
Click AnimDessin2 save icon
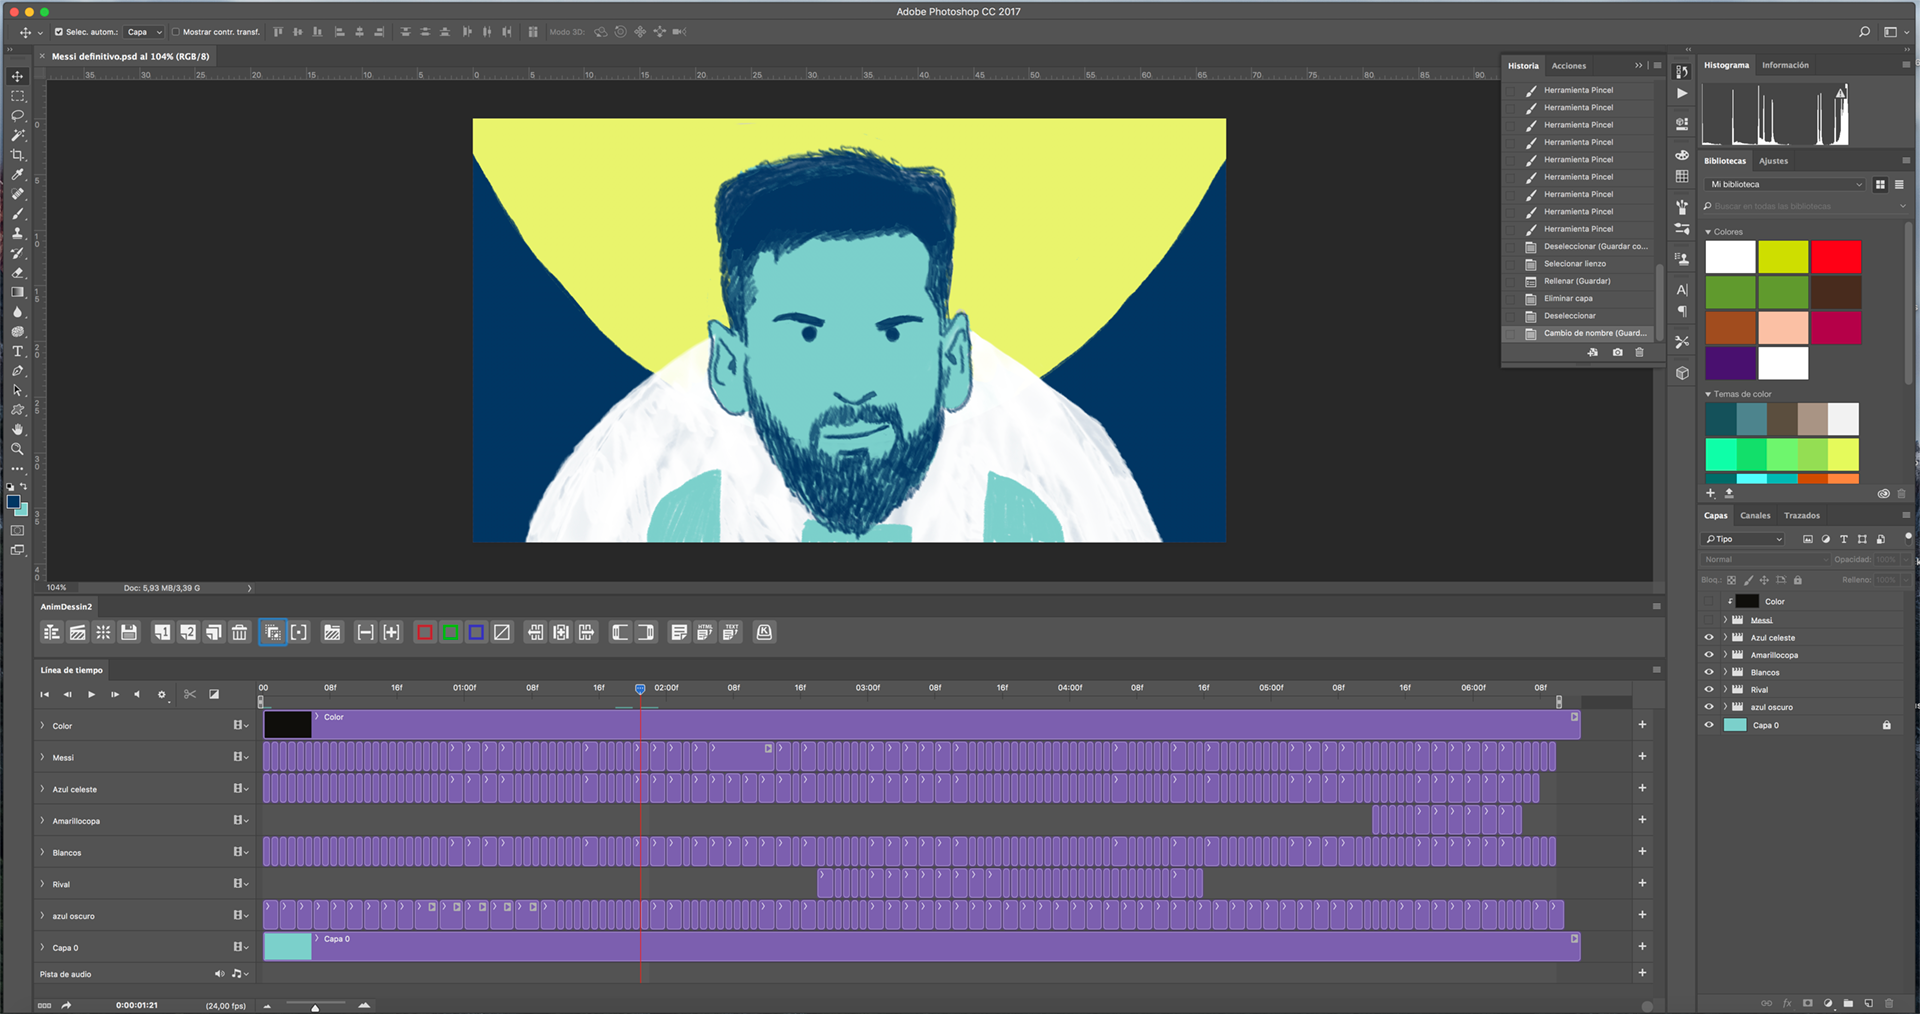129,632
